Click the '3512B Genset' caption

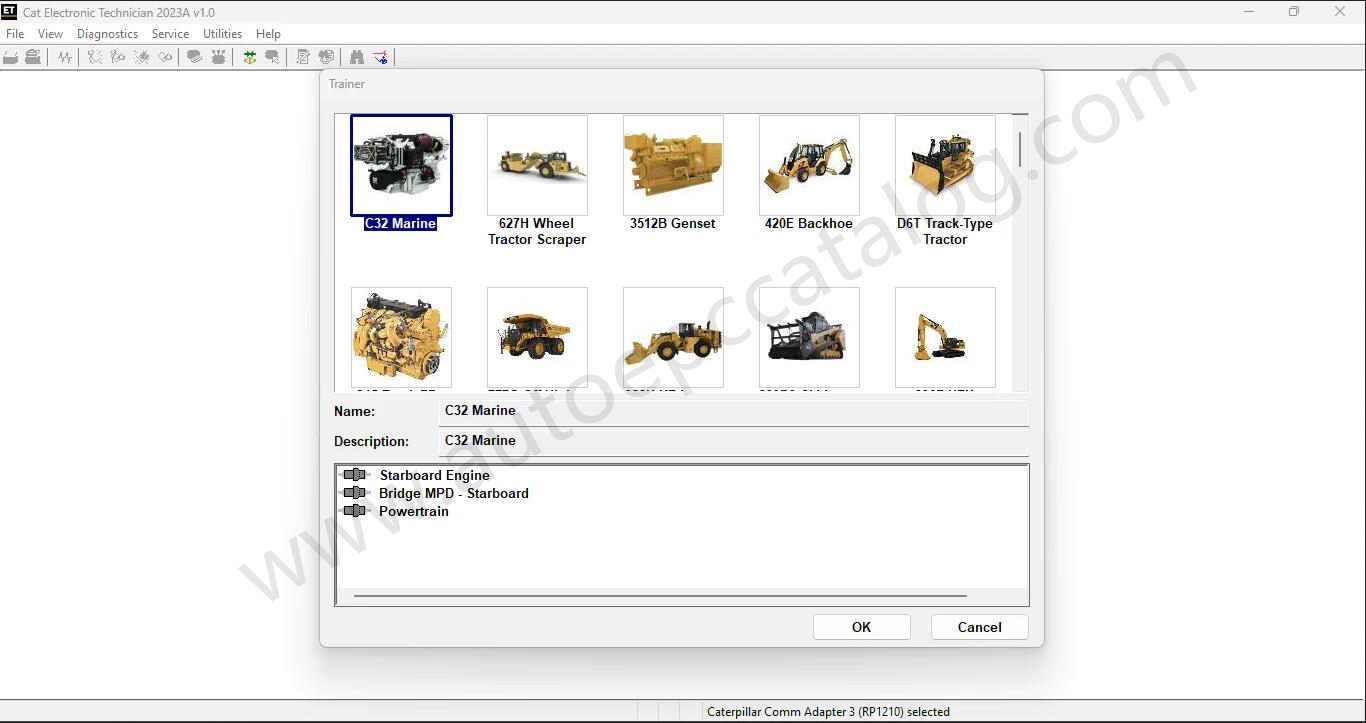(x=673, y=223)
